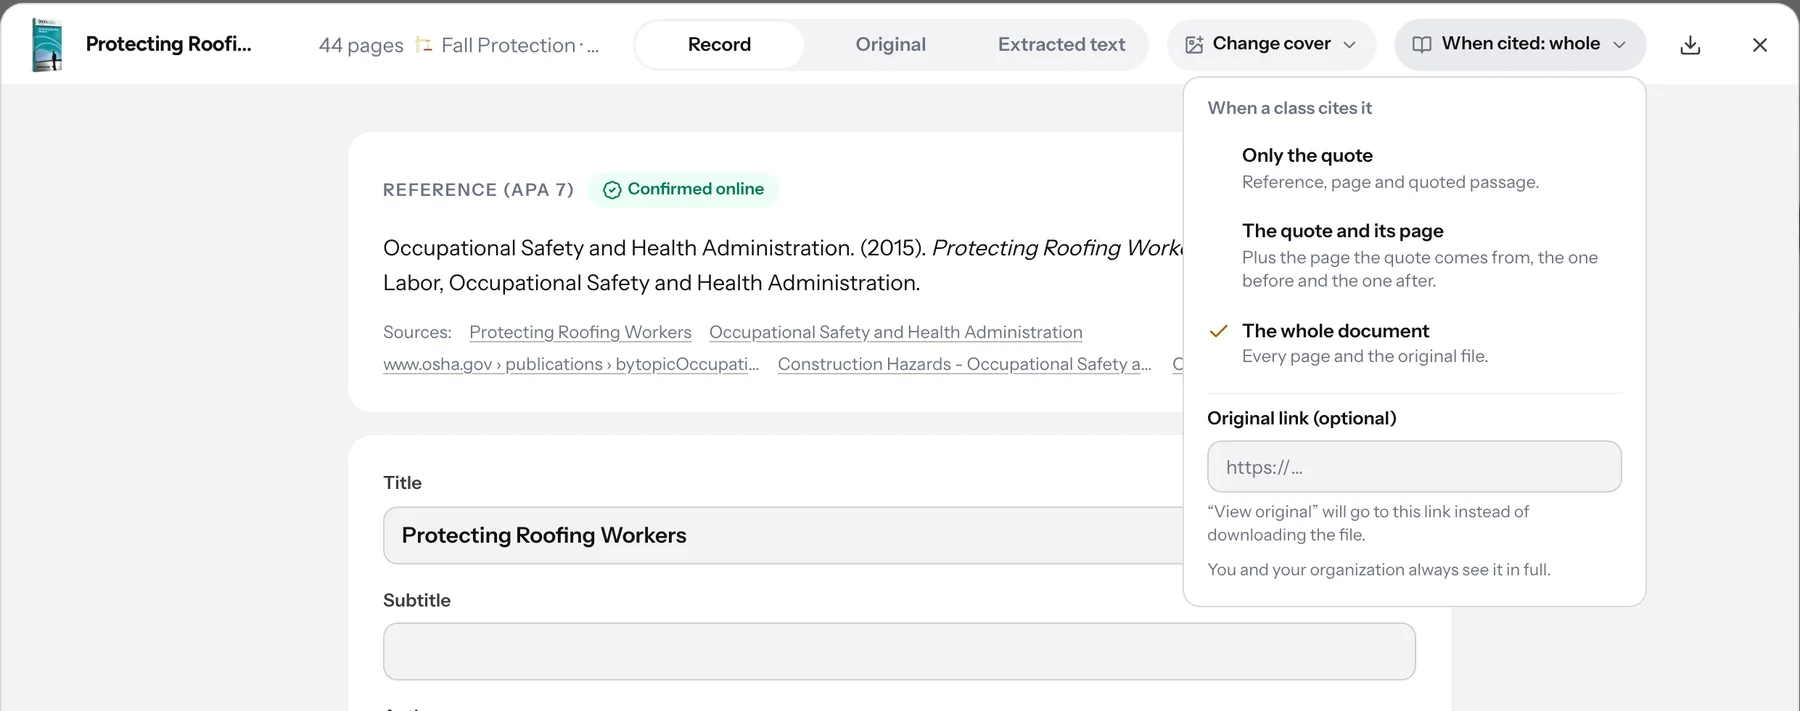Image resolution: width=1800 pixels, height=711 pixels.
Task: Select The whole document option
Action: [1414, 343]
